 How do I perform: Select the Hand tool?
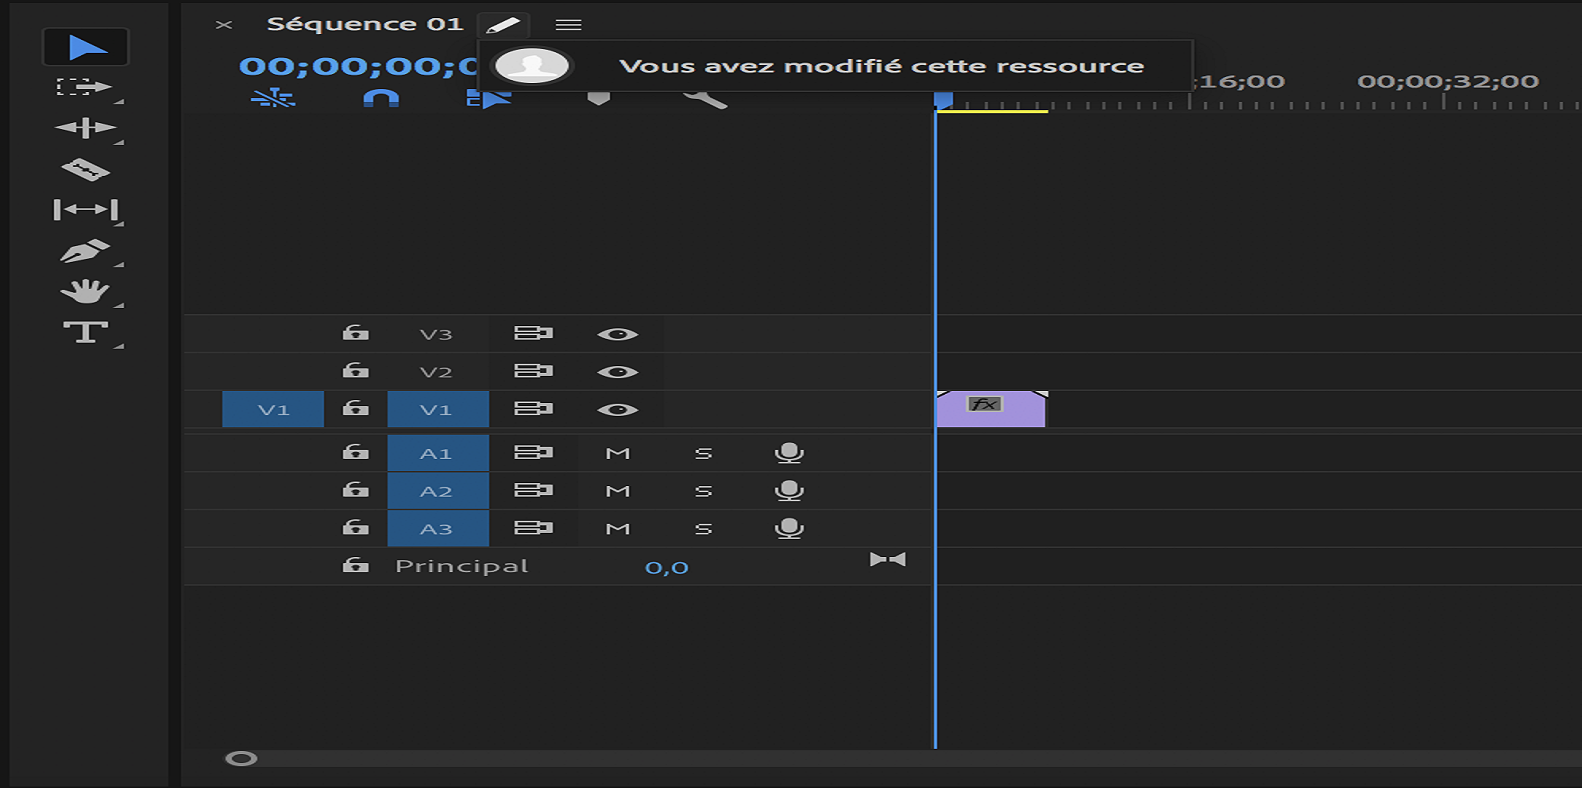85,291
